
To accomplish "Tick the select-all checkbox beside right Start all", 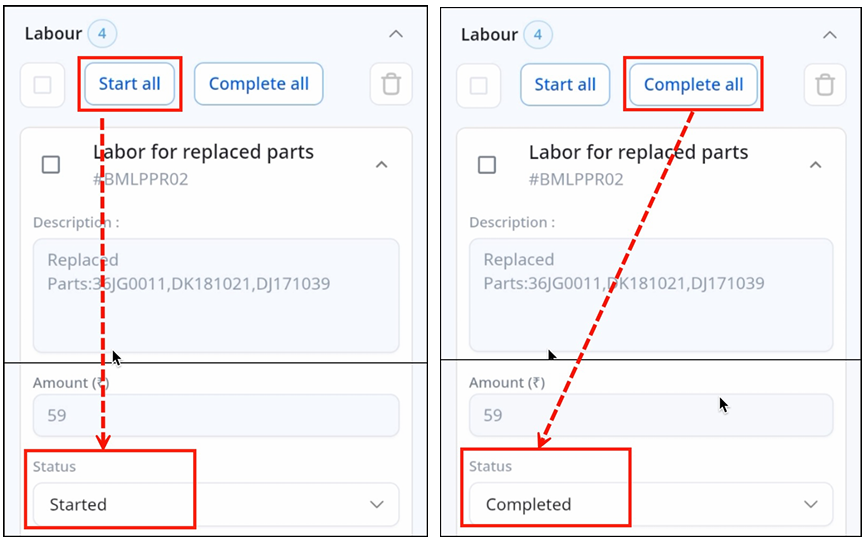I will click(478, 85).
